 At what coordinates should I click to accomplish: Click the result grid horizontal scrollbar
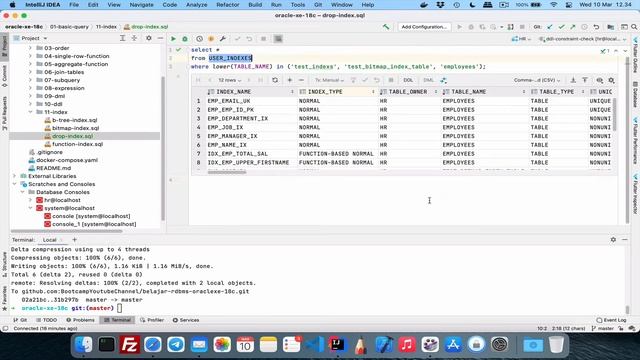[227, 172]
